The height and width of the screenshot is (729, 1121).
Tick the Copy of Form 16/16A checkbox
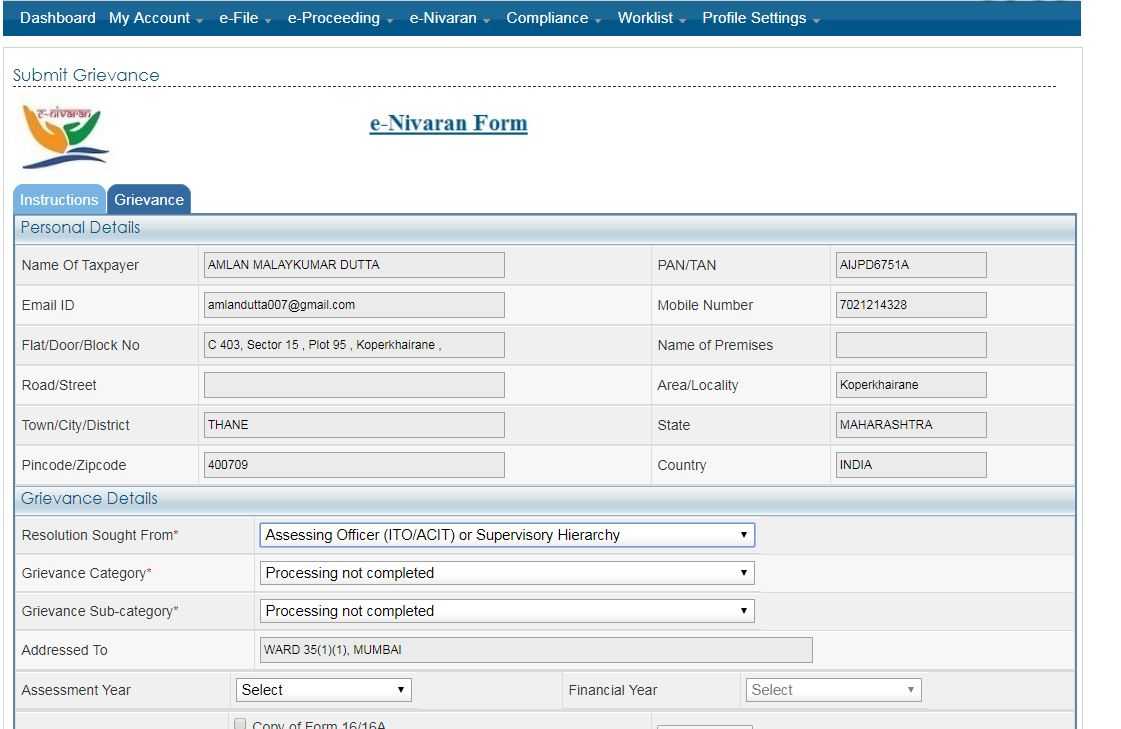[x=240, y=724]
